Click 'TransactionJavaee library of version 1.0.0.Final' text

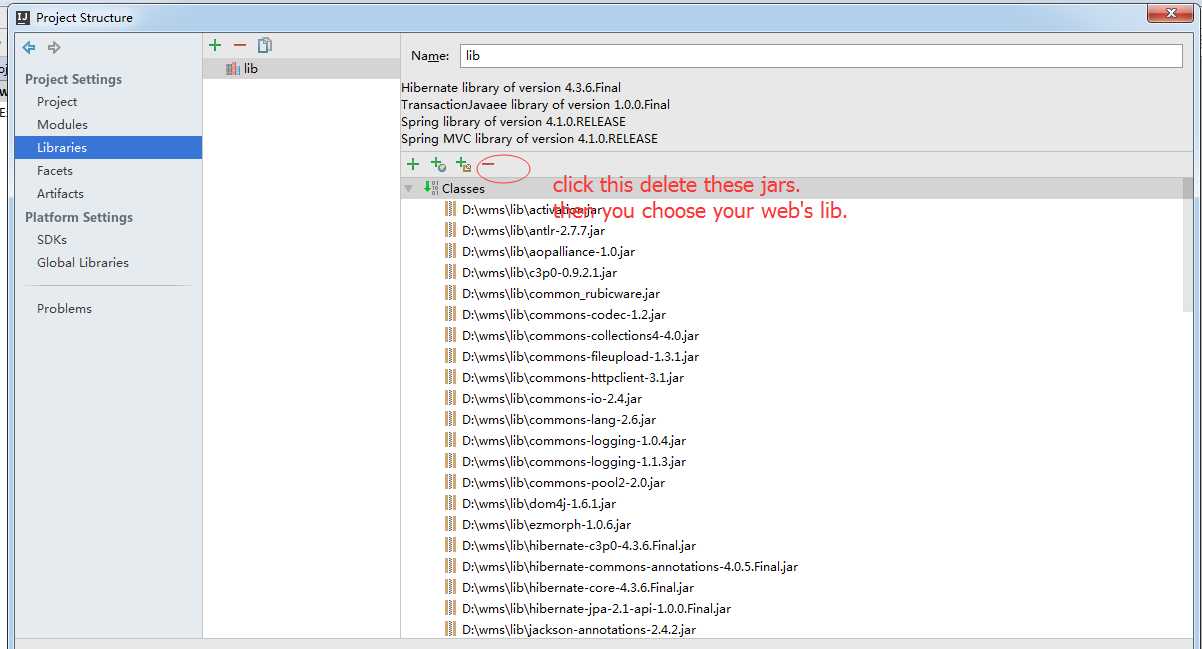(x=535, y=105)
